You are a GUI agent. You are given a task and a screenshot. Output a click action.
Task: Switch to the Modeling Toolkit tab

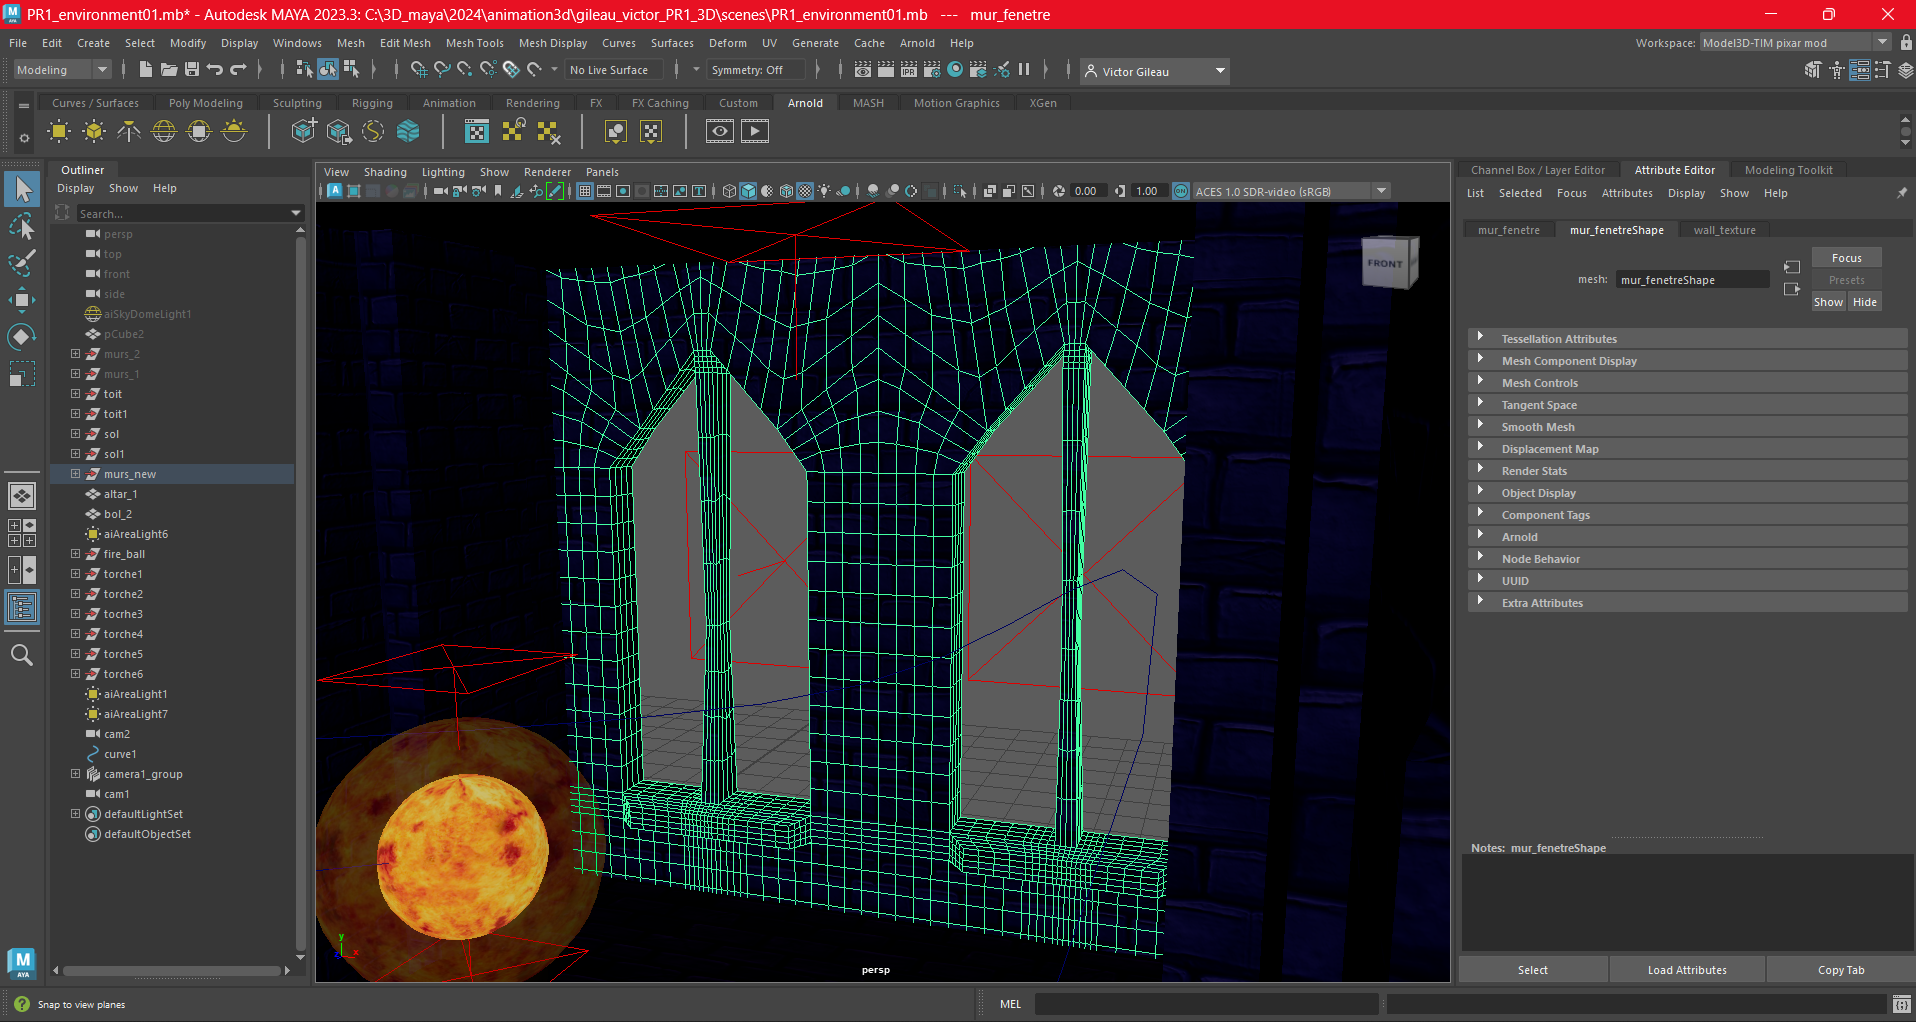(1788, 170)
